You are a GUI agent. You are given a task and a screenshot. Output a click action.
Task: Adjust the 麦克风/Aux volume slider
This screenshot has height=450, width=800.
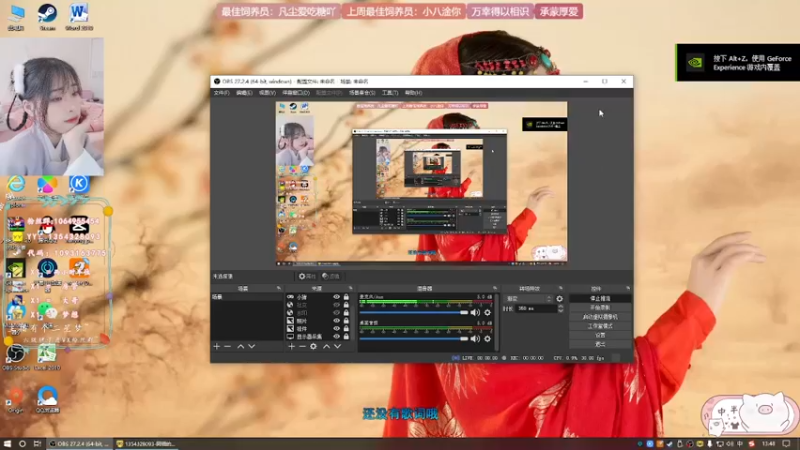click(x=414, y=313)
